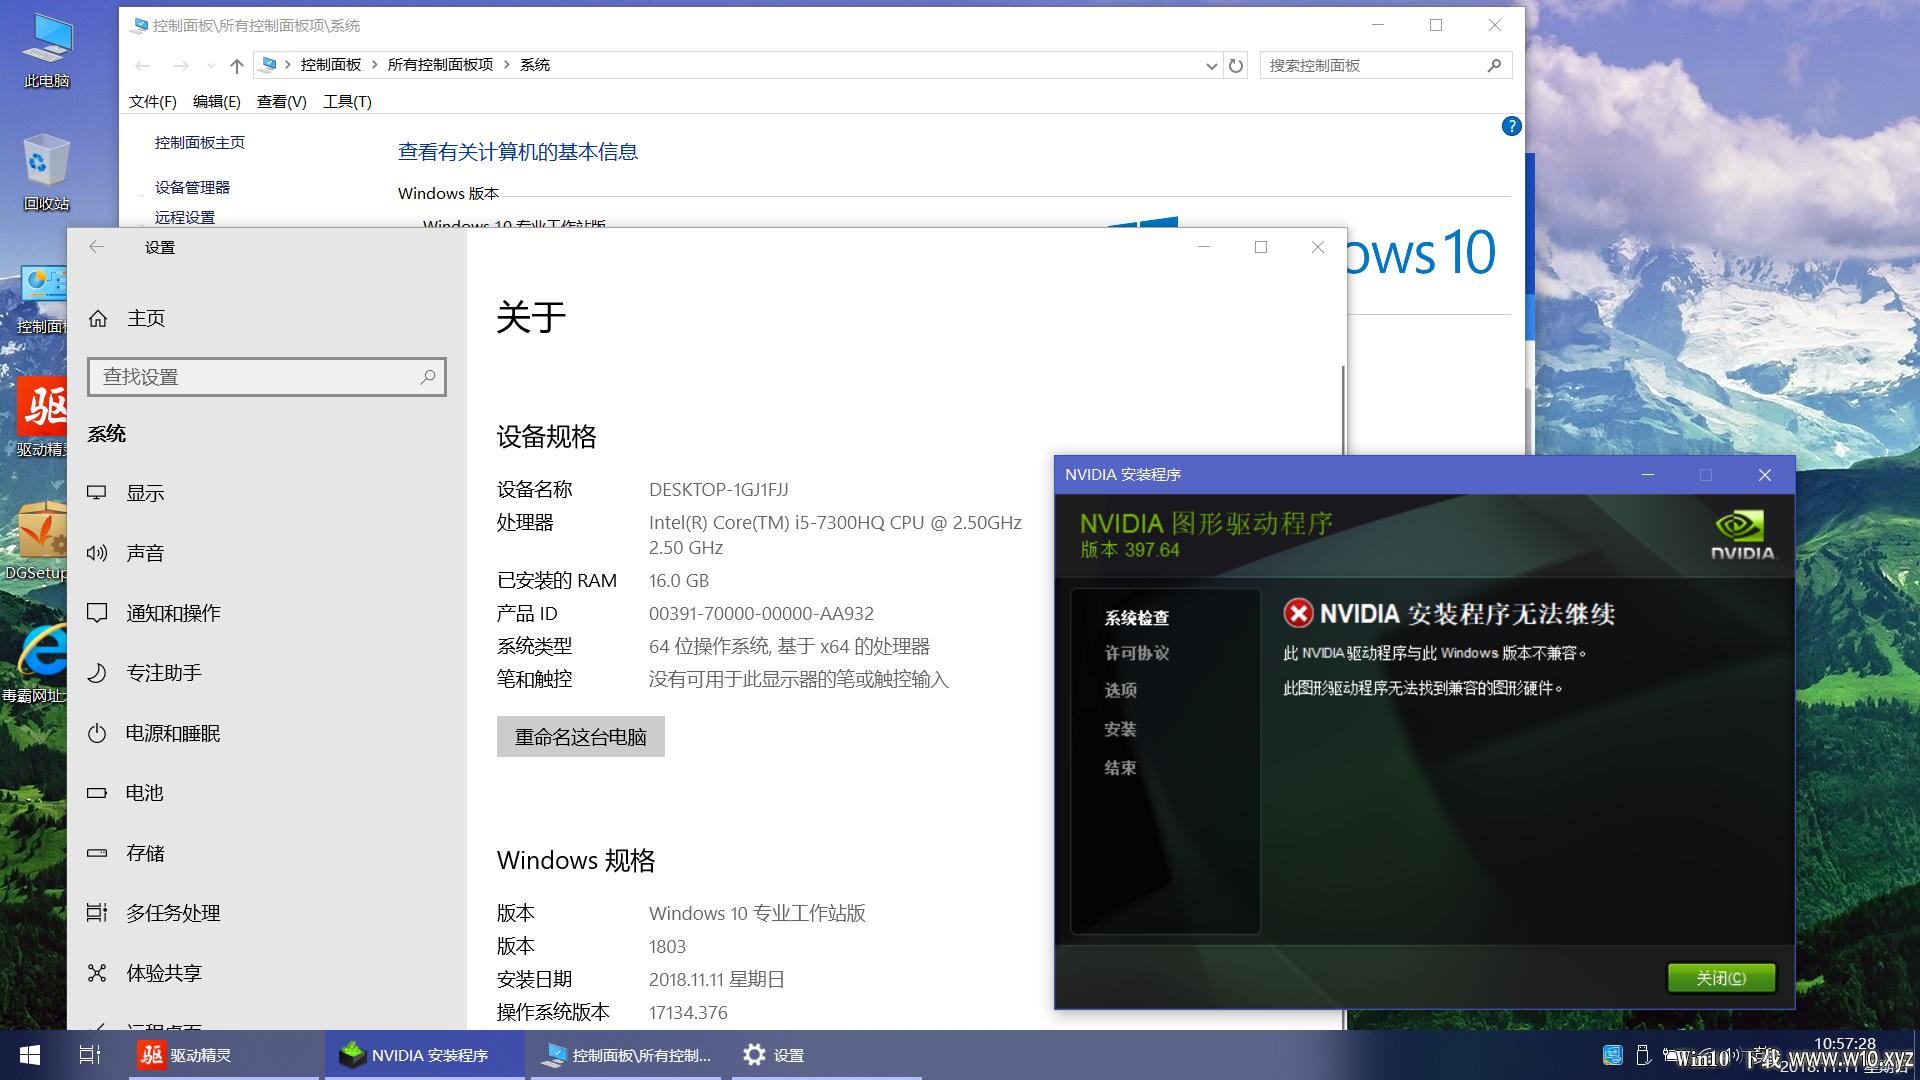
Task: Open 编辑(E) menu in Control Panel
Action: [216, 102]
